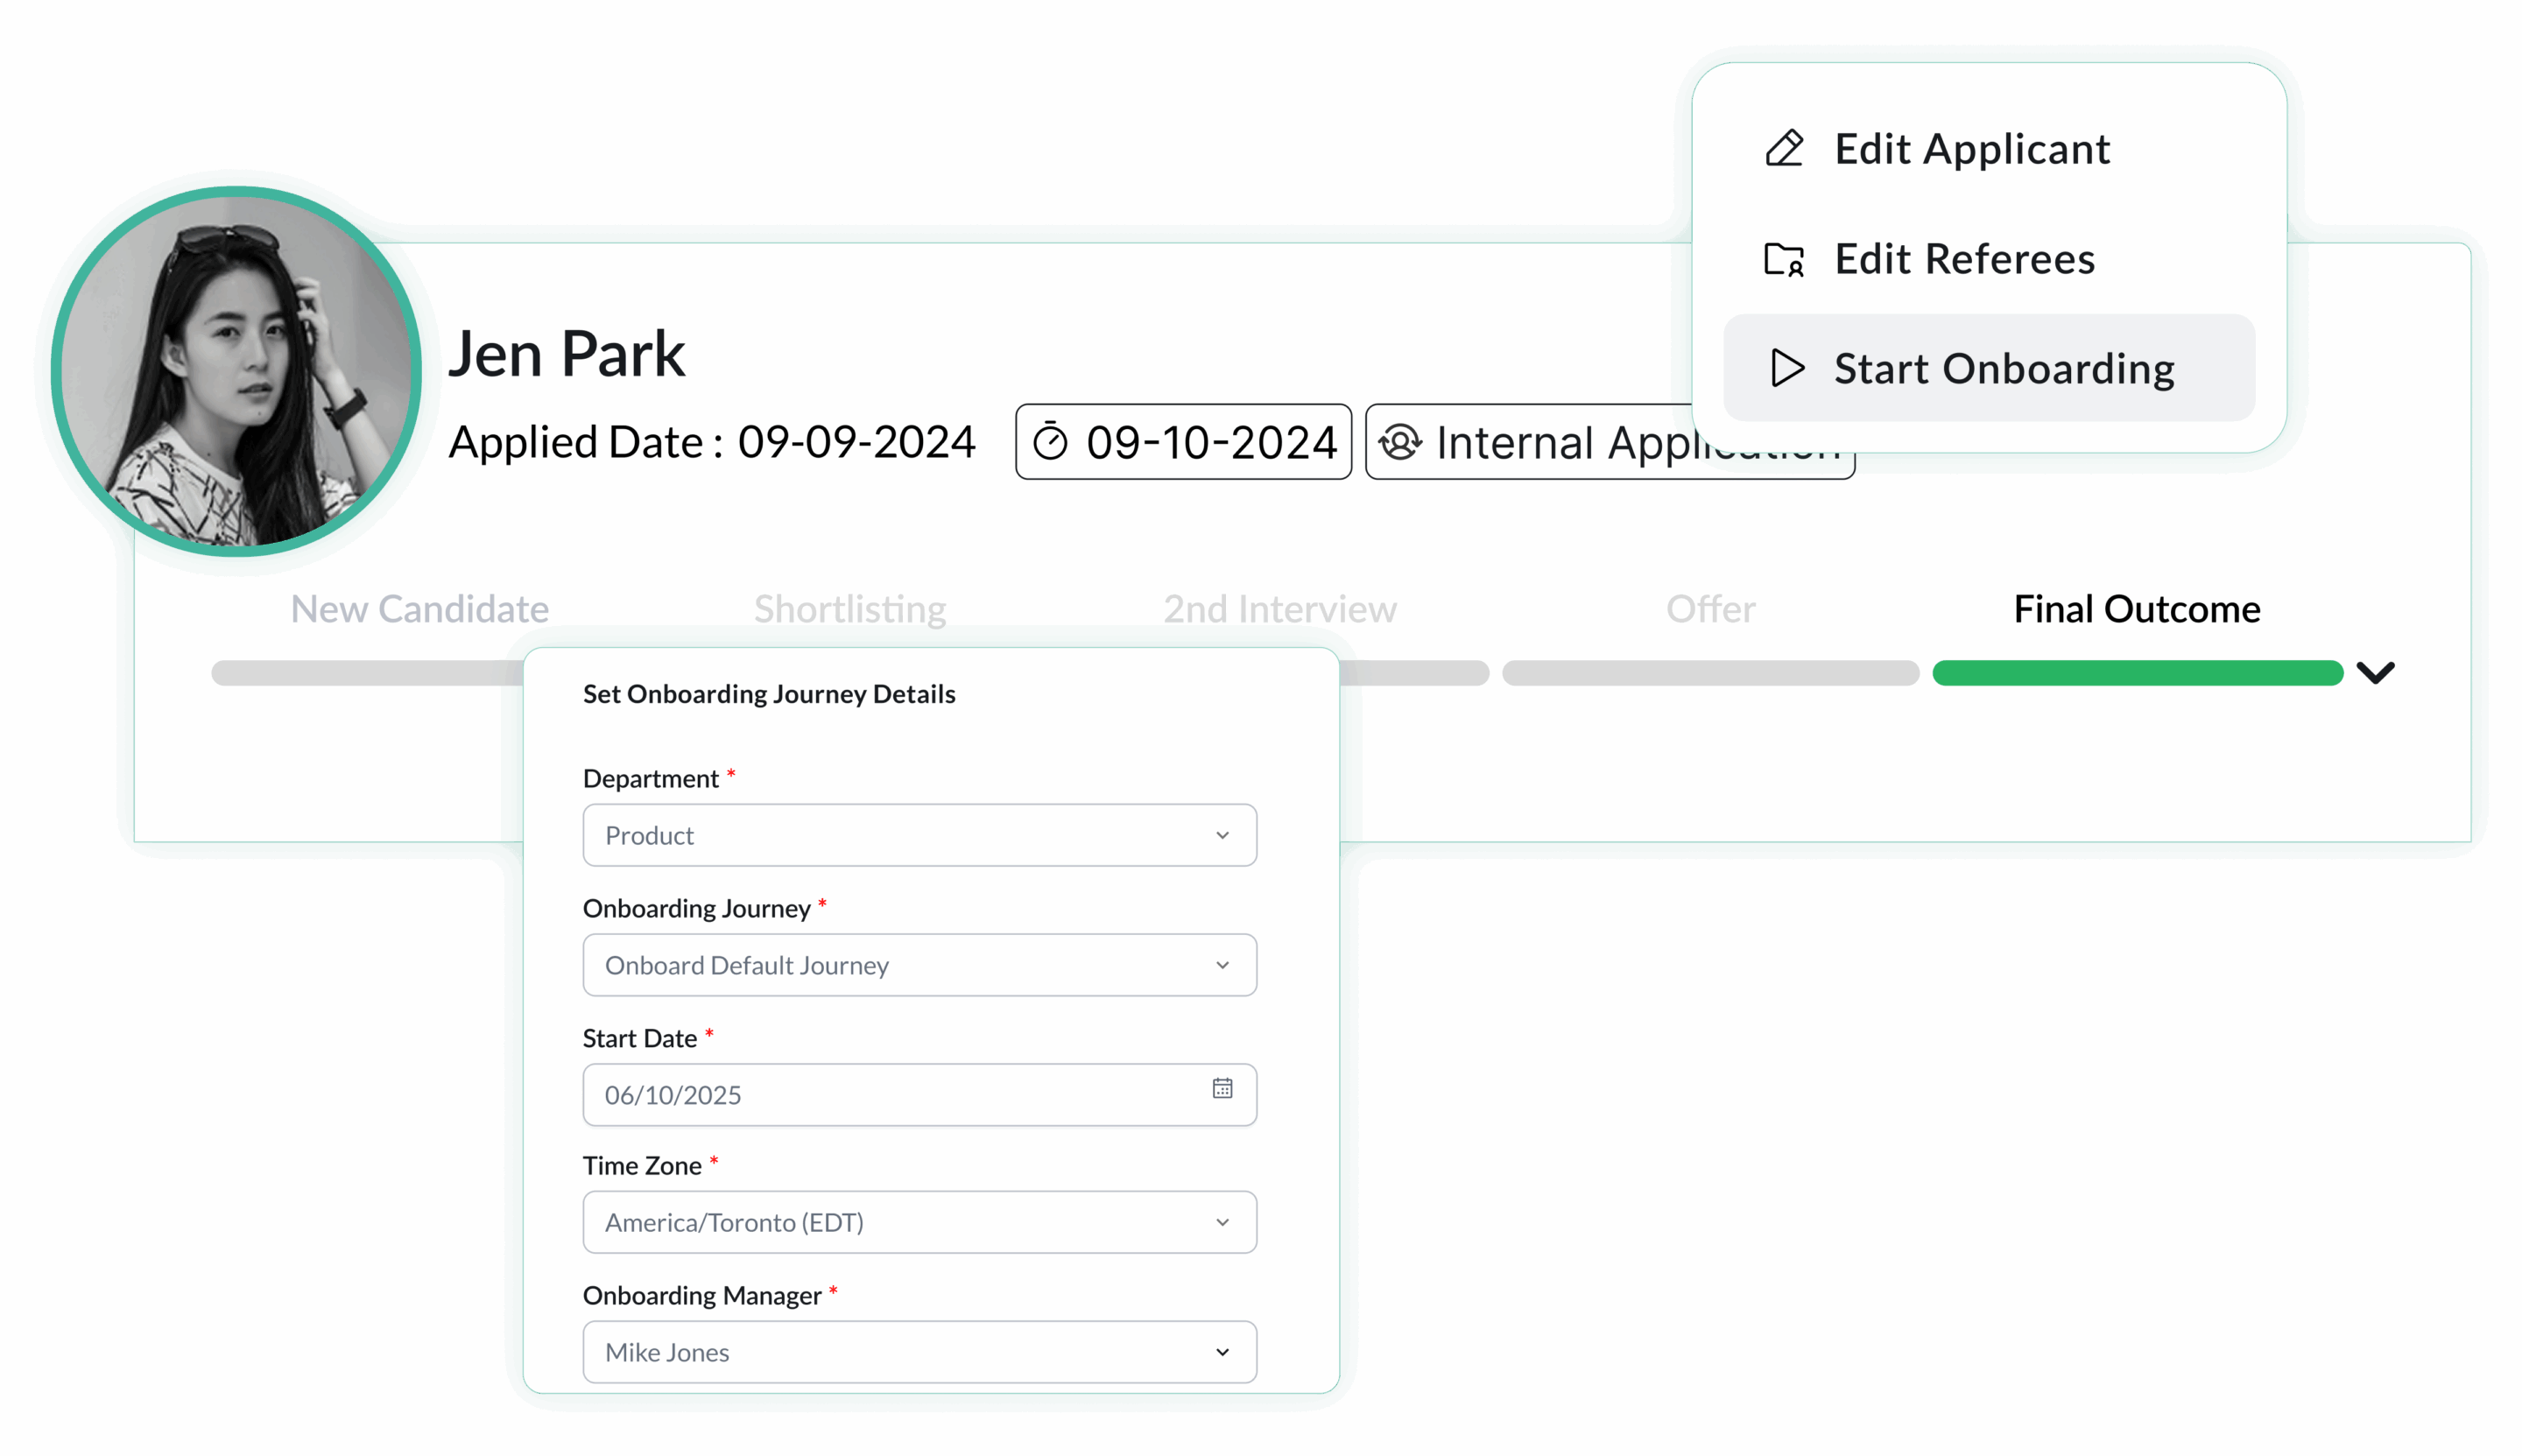Click Jen Park's profile photo
This screenshot has width=2522, height=1456.
pyautogui.click(x=236, y=370)
